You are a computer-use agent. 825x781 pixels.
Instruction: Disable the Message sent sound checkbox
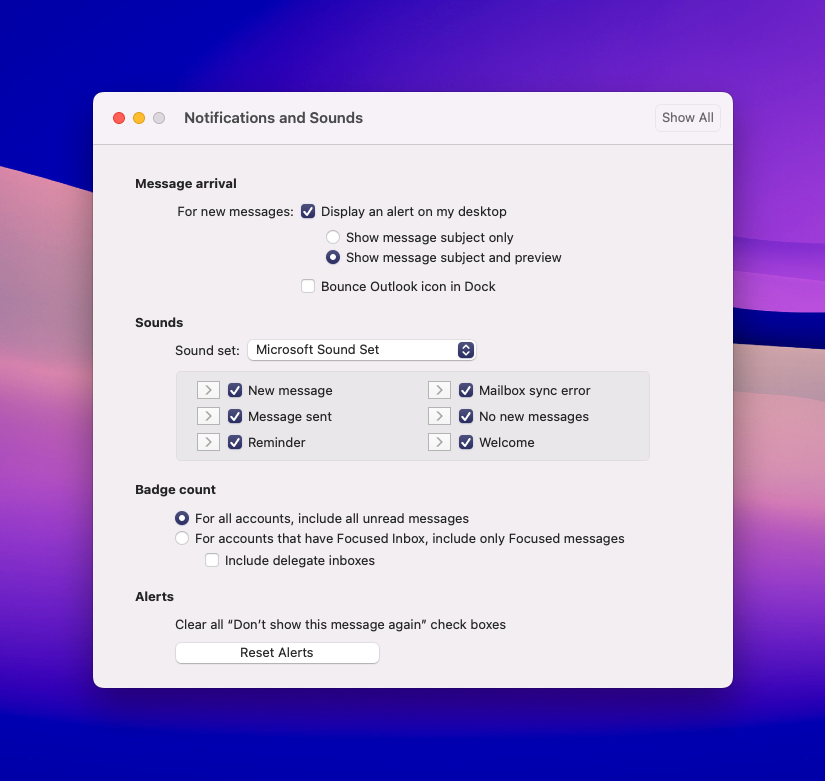pyautogui.click(x=235, y=416)
